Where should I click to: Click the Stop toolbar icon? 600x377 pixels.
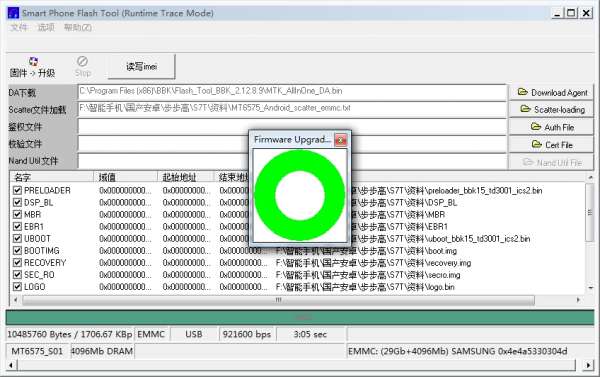tap(82, 61)
